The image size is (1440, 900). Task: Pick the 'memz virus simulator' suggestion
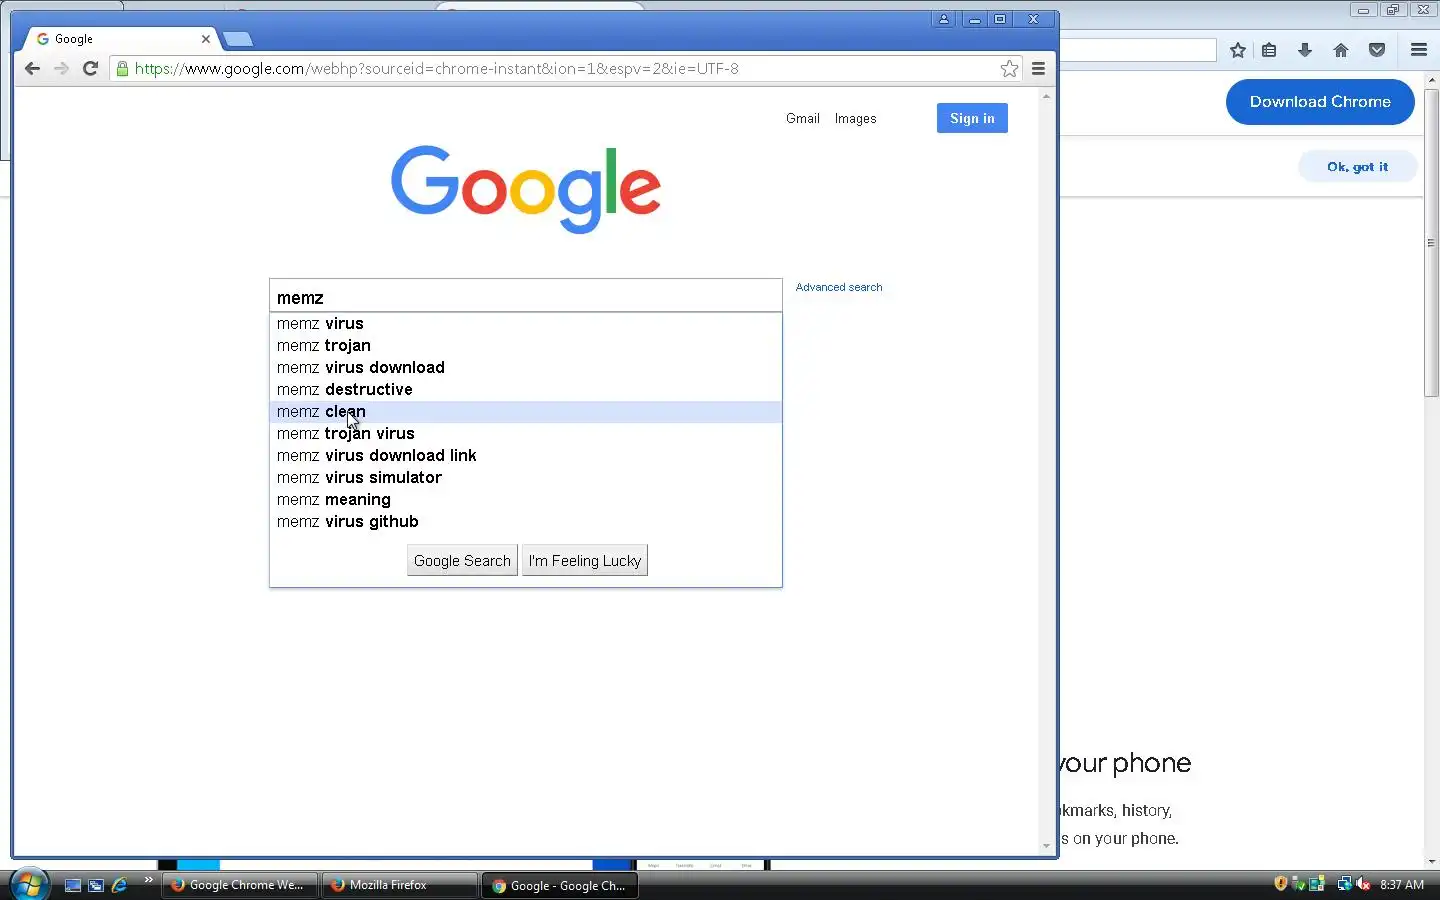(526, 477)
